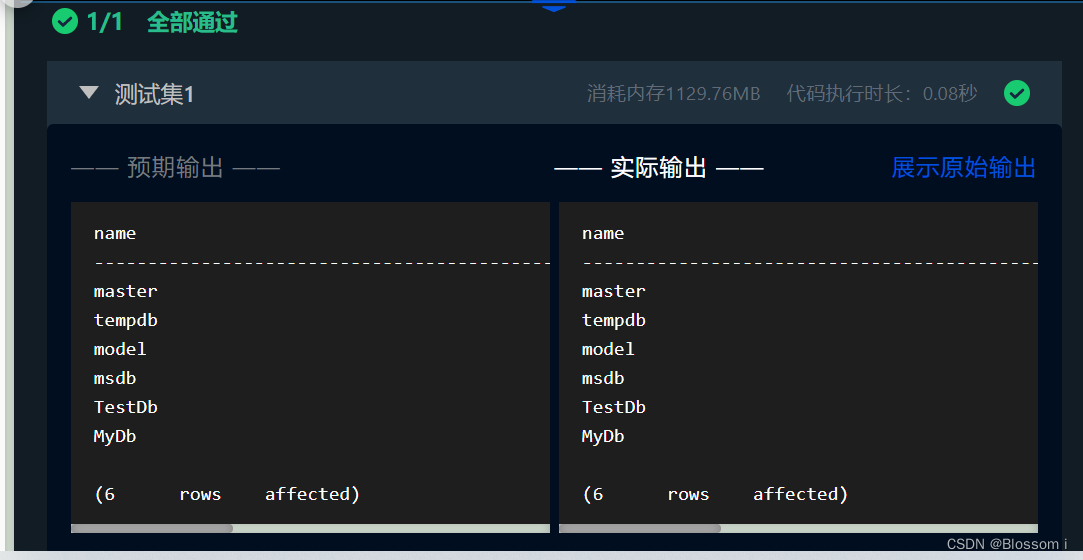
Task: Click '(6 rows affected)' in actual output
Action: coord(715,494)
